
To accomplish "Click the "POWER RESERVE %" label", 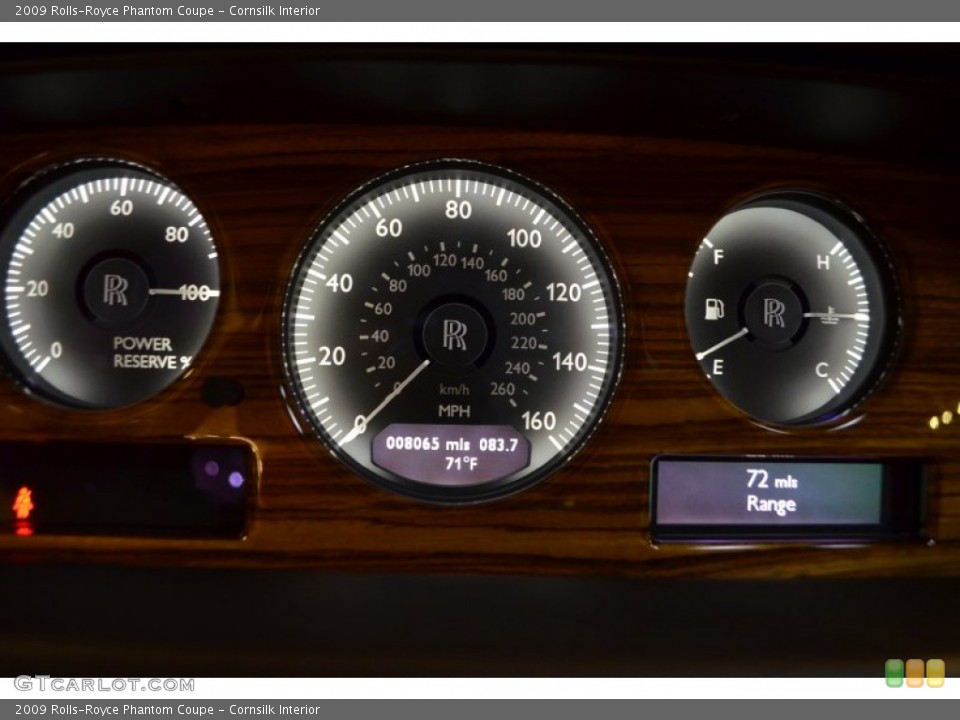I will click(x=152, y=353).
